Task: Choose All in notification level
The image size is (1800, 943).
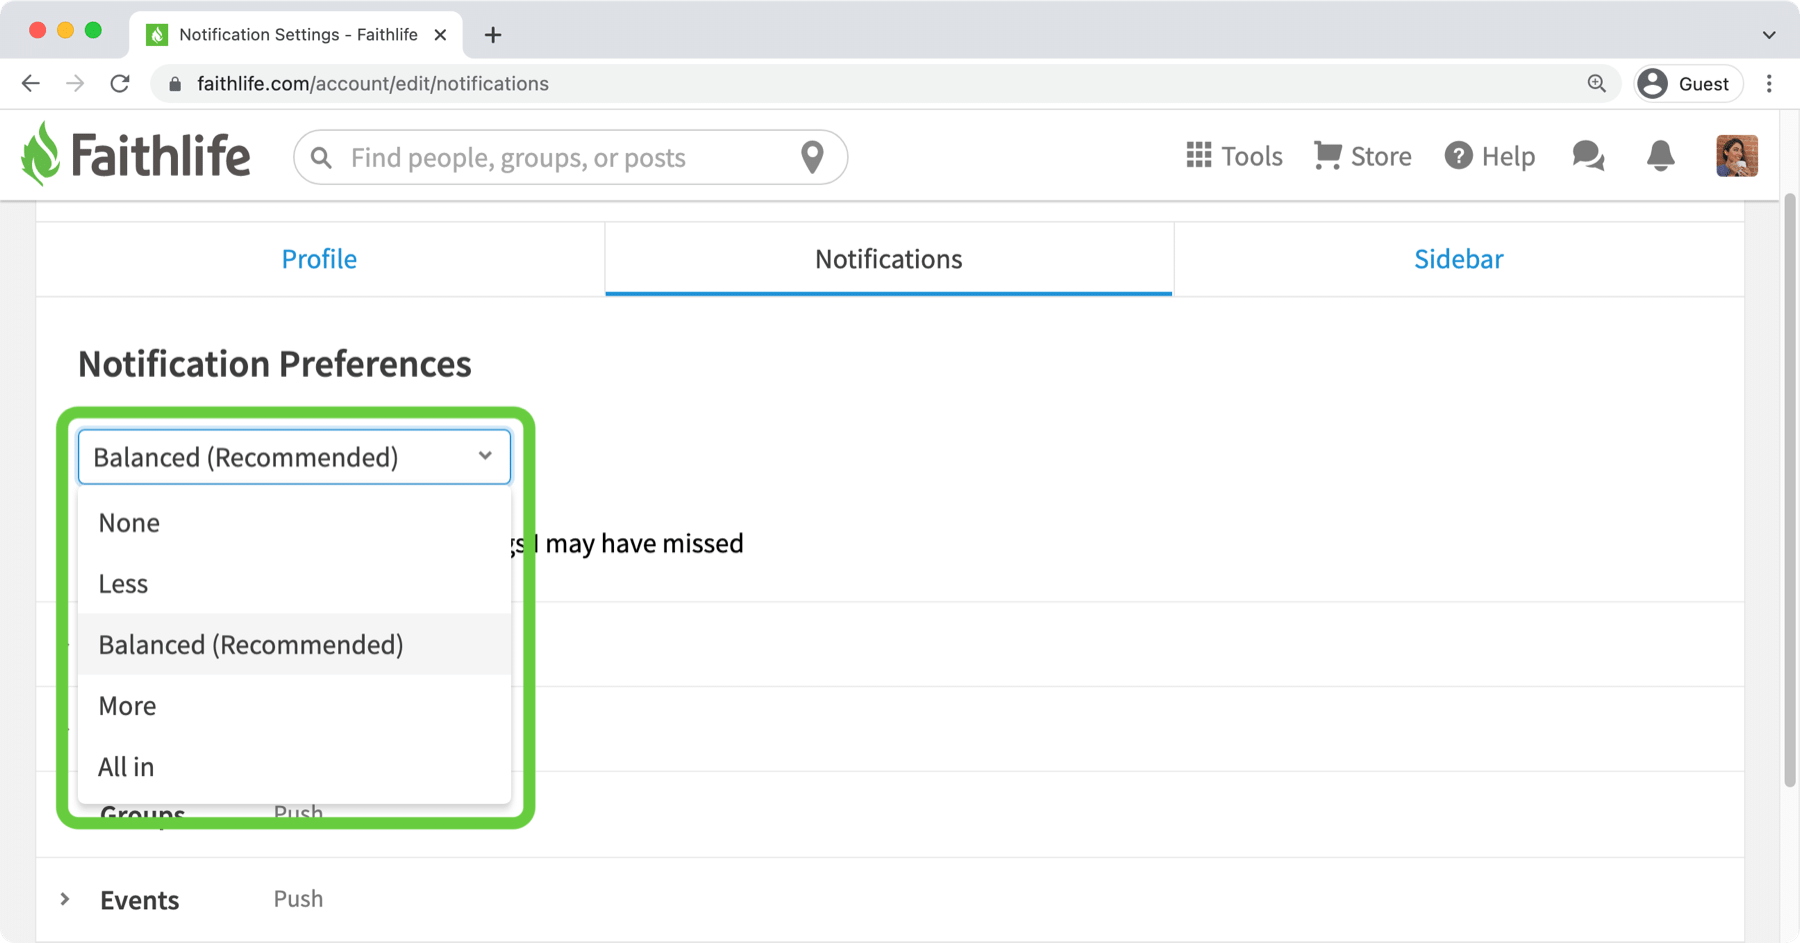Action: coord(294,767)
